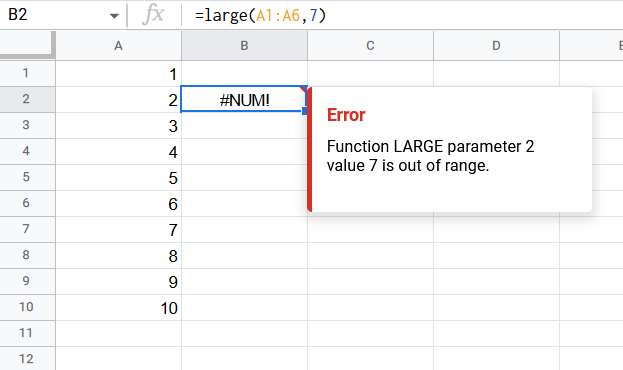Image resolution: width=623 pixels, height=370 pixels.
Task: Select column D header
Action: click(496, 46)
